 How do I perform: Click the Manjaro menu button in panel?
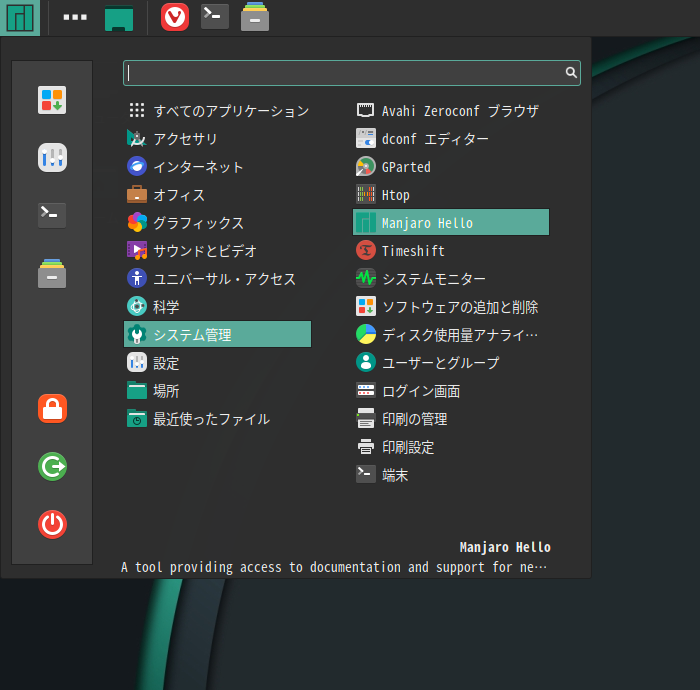point(20,17)
